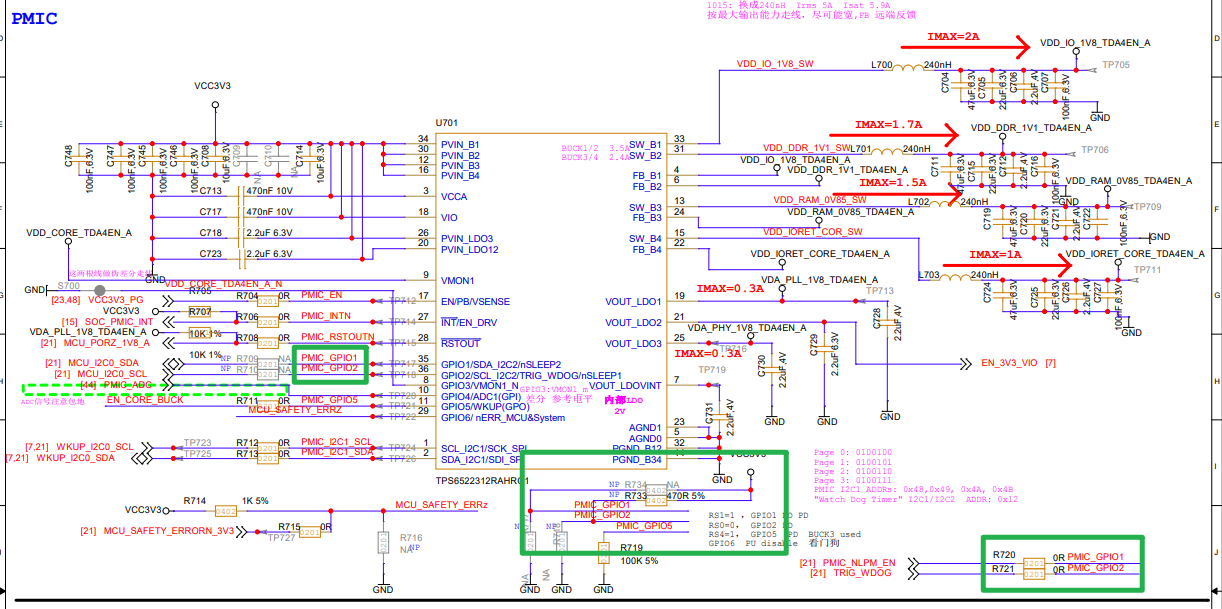The image size is (1222, 609).
Task: Click the MCU_I2C0_SDA net label
Action: point(102,363)
